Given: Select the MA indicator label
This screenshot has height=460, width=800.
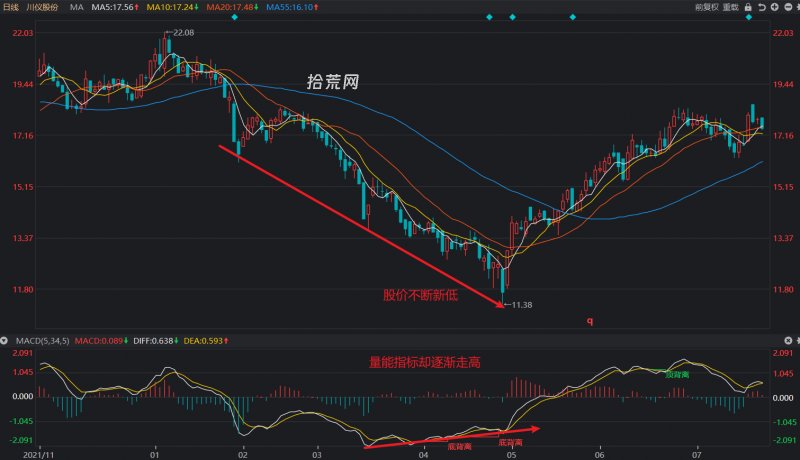Looking at the screenshot, I should click(77, 7).
